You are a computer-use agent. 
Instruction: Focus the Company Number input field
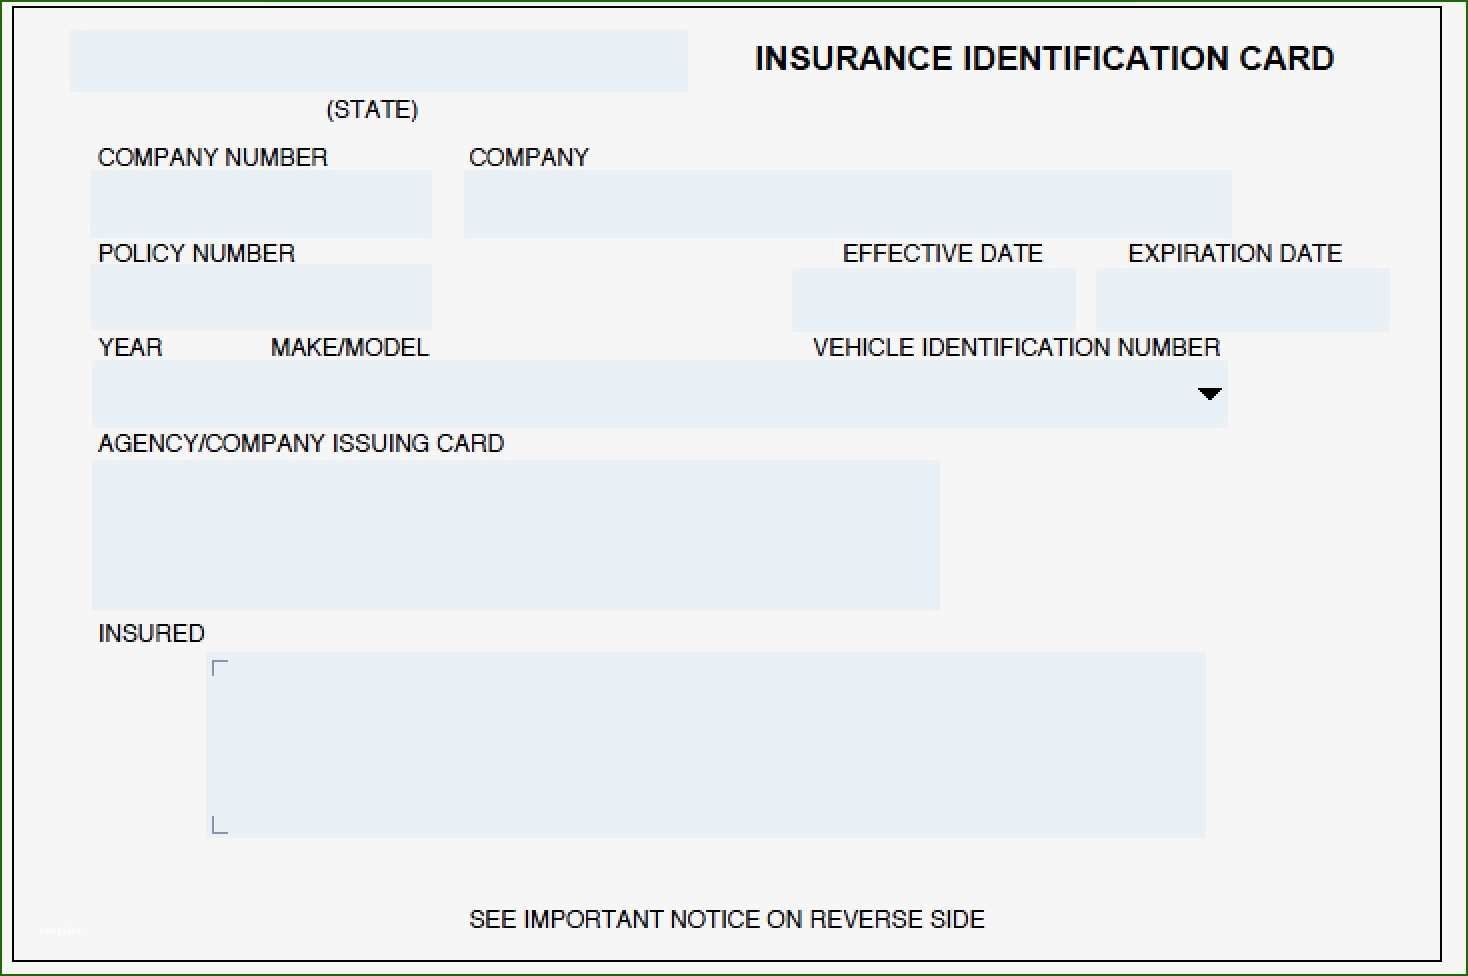261,204
